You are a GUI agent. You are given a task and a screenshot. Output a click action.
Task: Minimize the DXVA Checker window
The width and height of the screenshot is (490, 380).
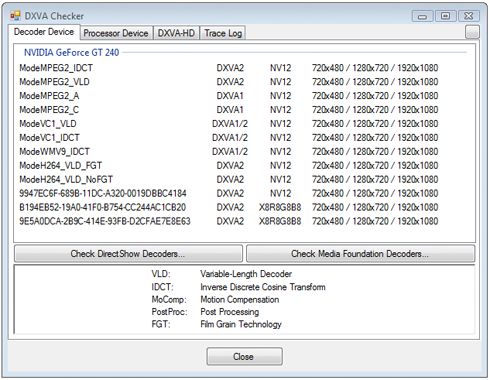pyautogui.click(x=422, y=16)
